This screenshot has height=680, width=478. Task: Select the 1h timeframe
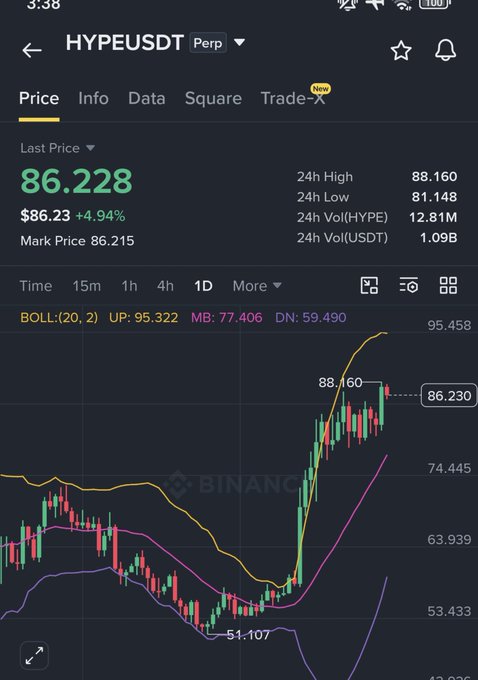pos(129,286)
